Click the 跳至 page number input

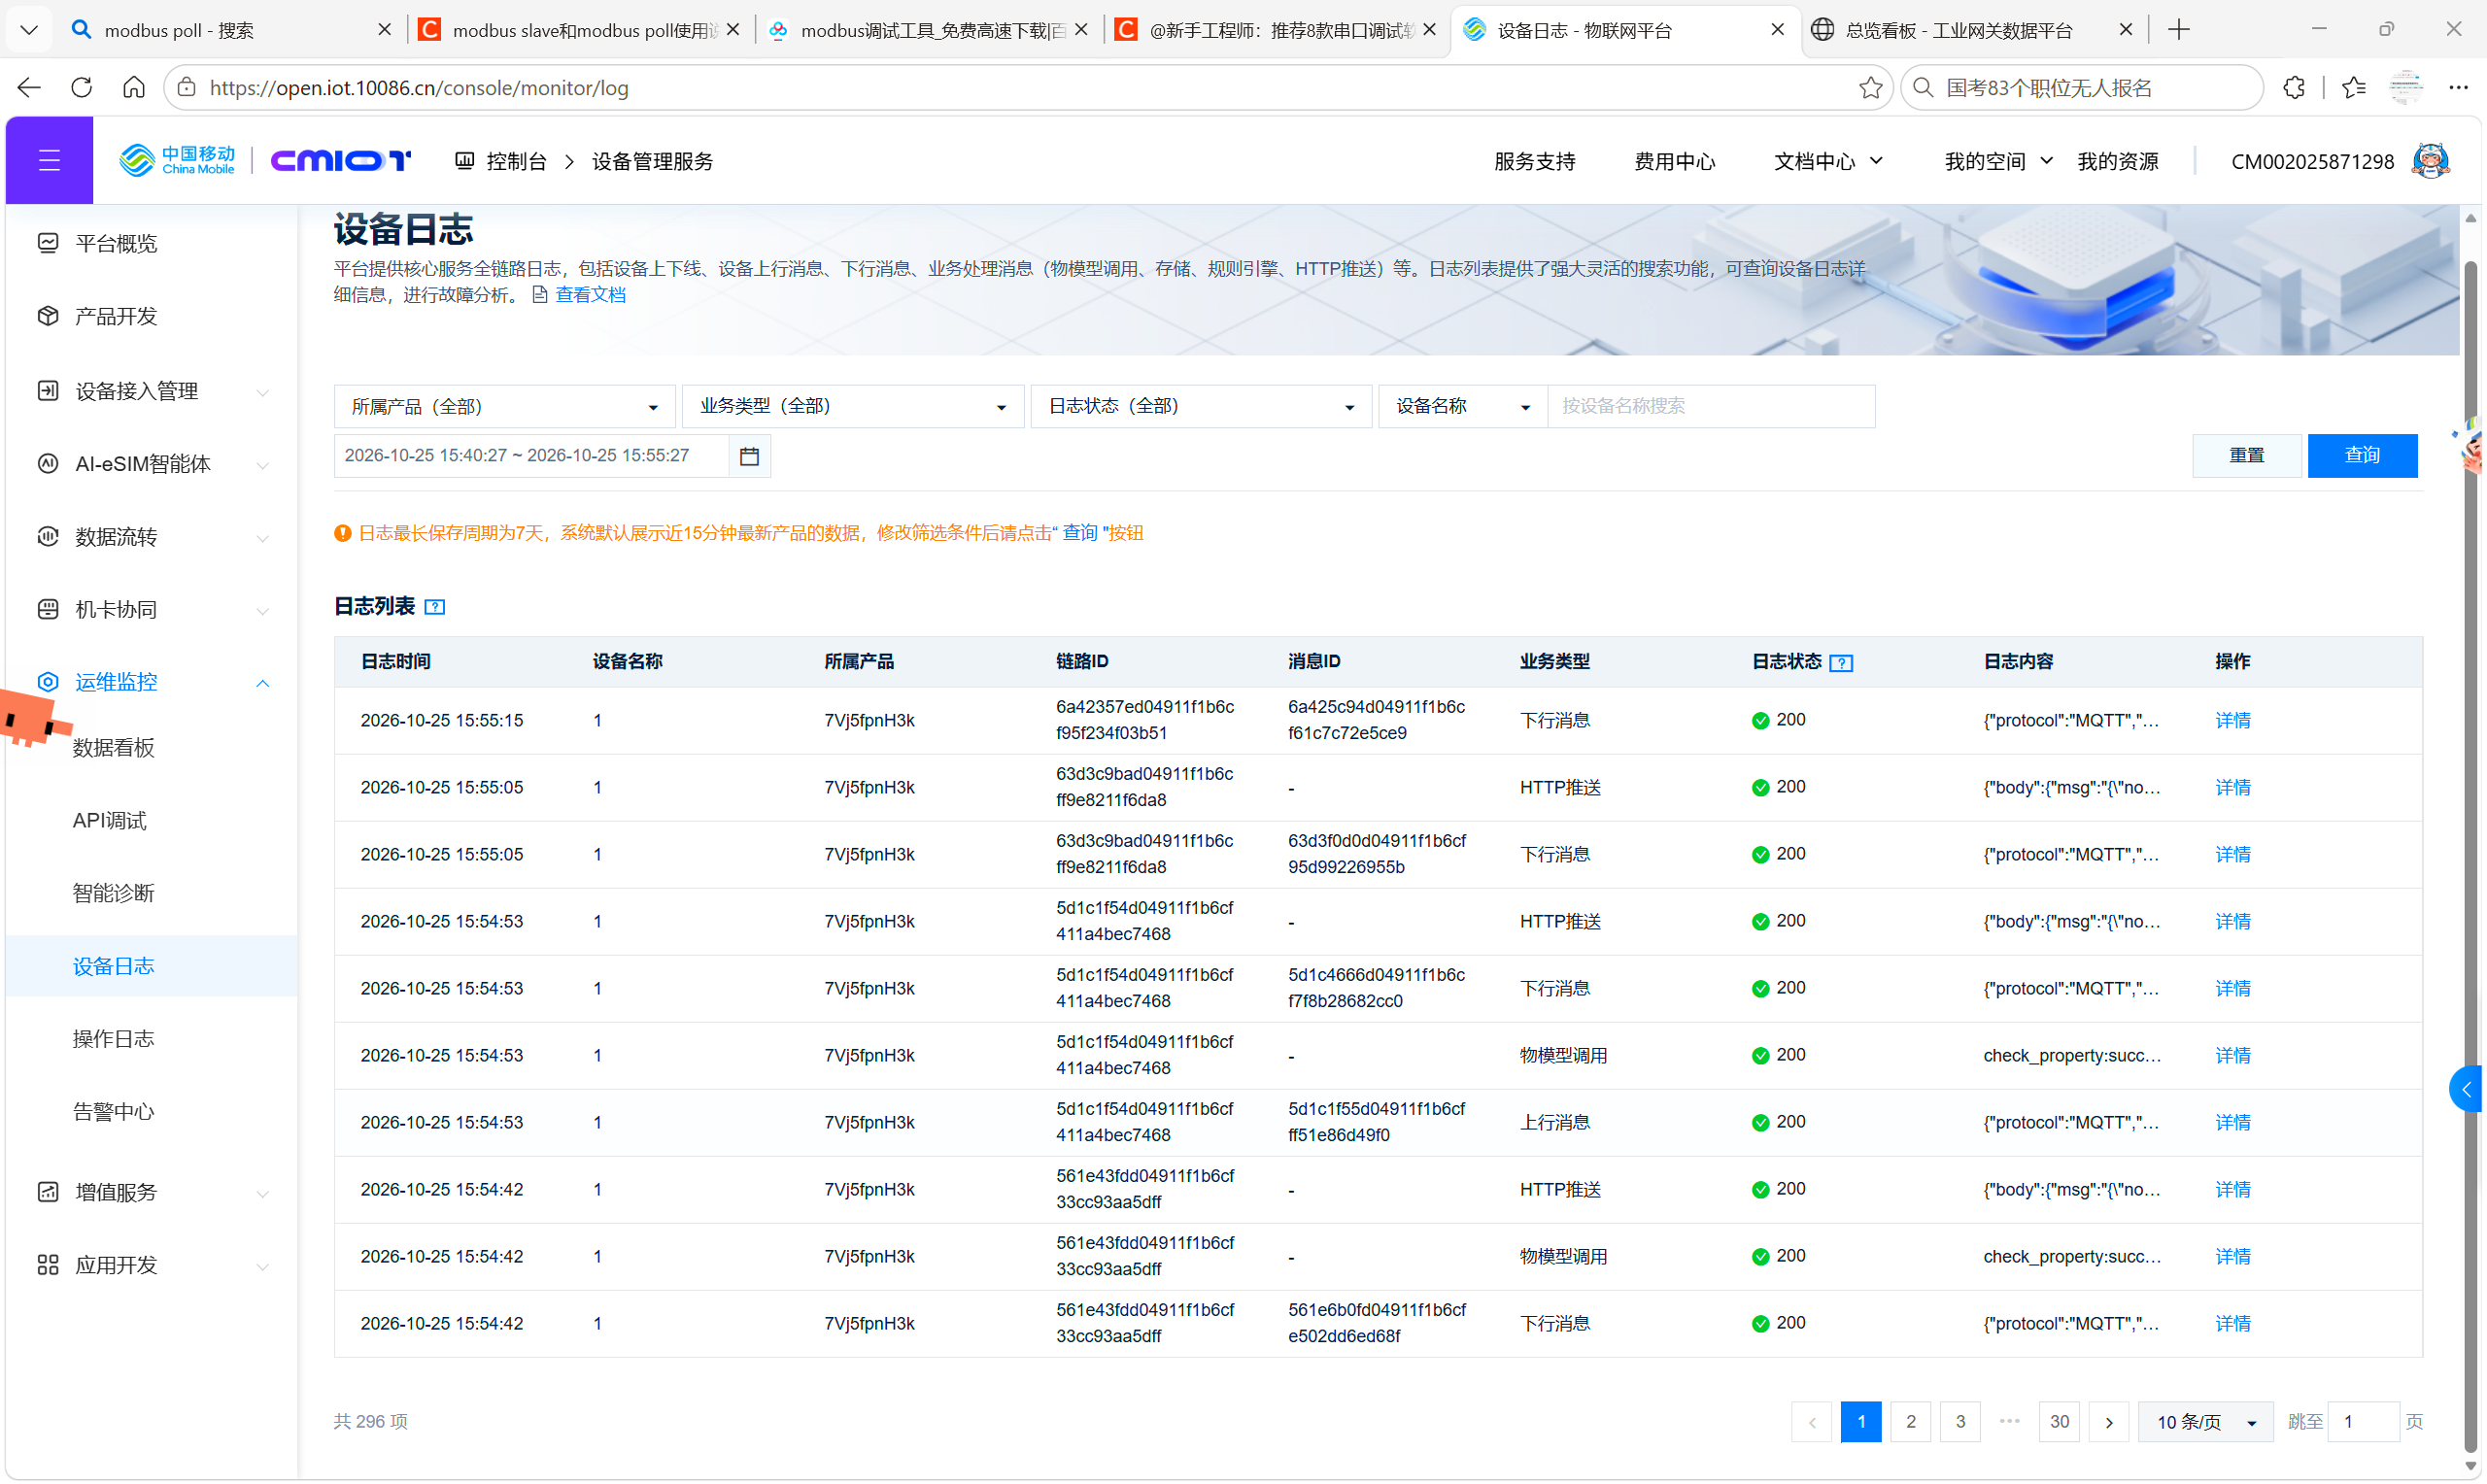tap(2363, 1422)
